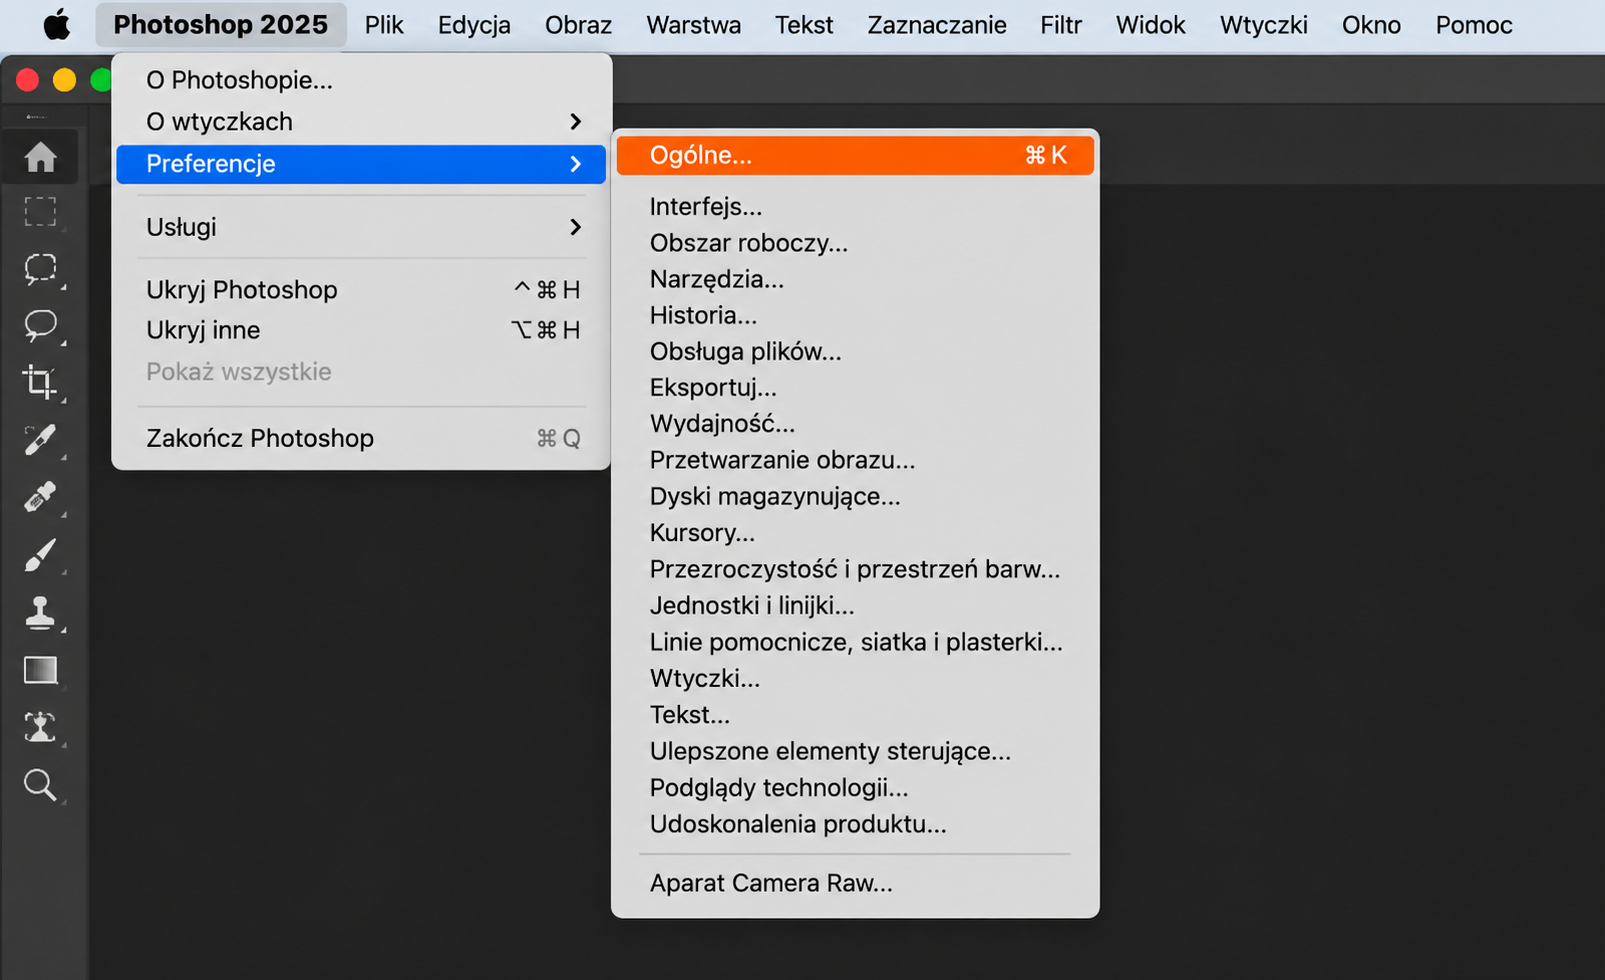Select the Clone Stamp tool
This screenshot has width=1605, height=980.
click(x=40, y=612)
